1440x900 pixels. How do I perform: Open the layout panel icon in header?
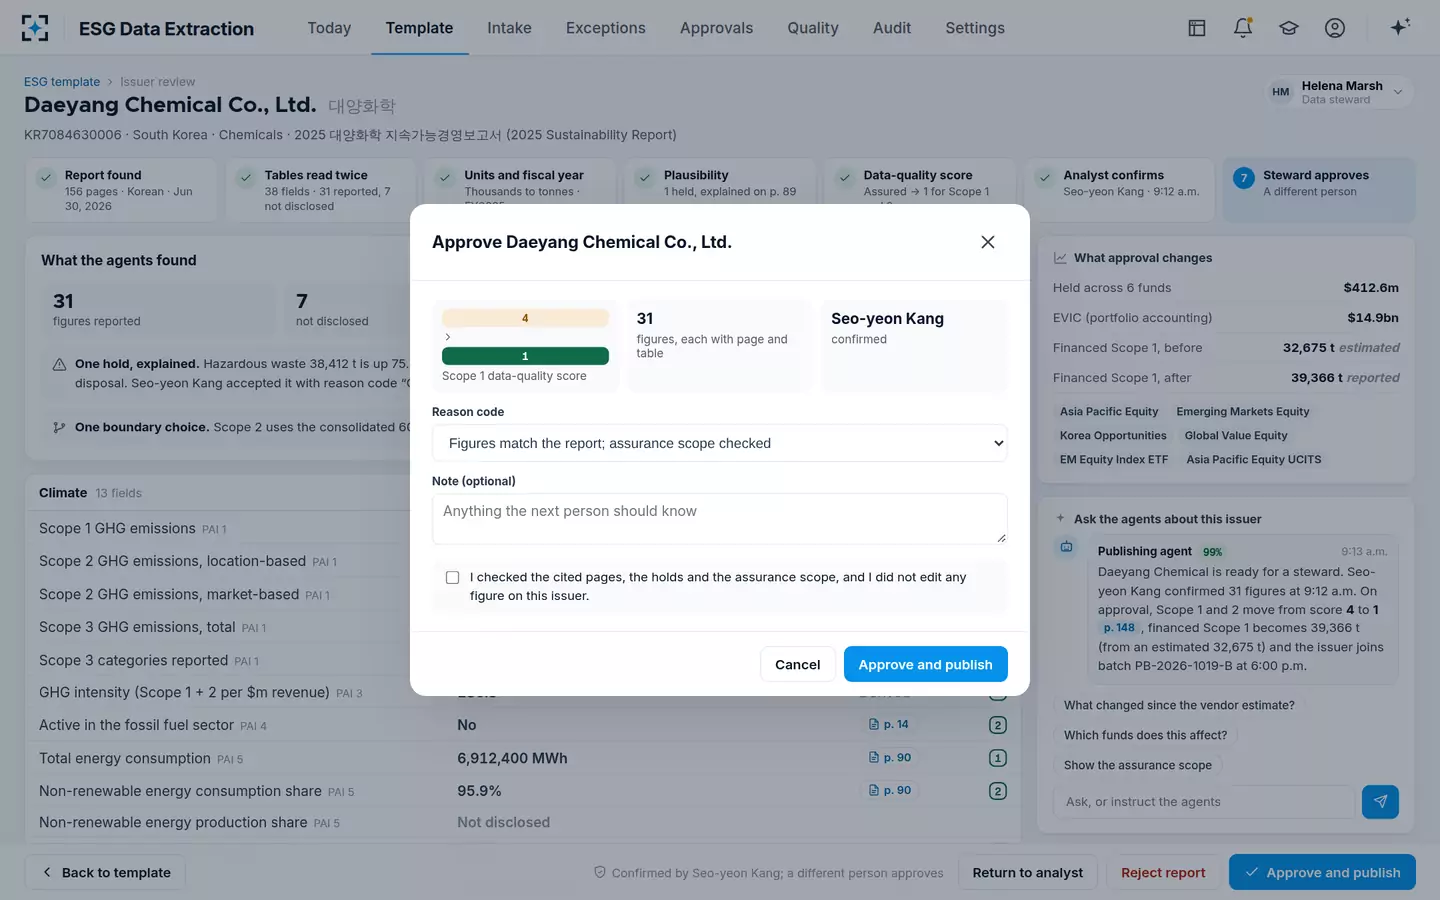[x=1197, y=28]
